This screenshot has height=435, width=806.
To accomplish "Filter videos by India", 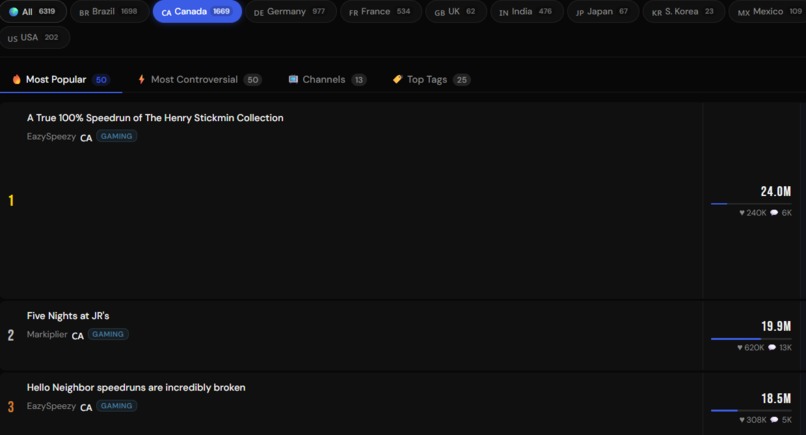I will (526, 11).
